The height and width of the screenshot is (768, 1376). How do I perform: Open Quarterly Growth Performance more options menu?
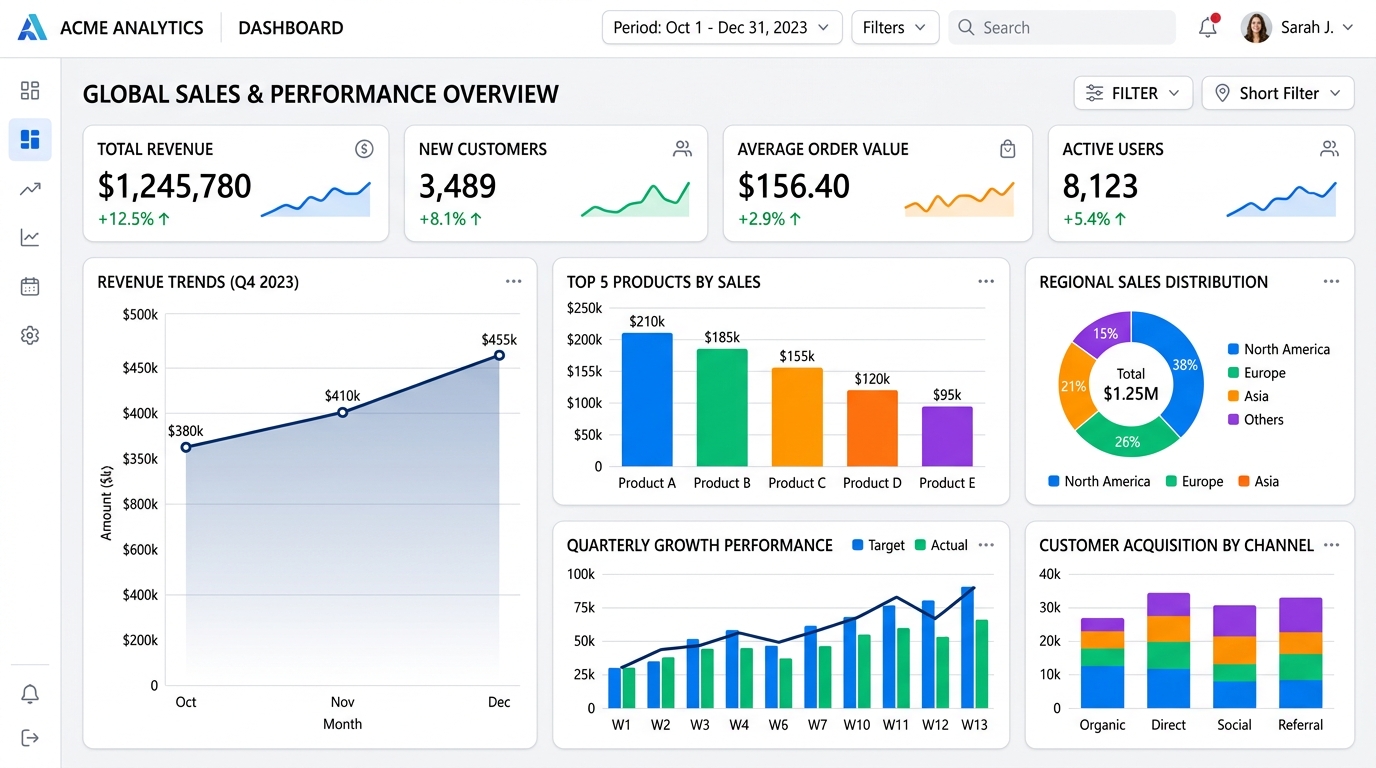[x=986, y=545]
